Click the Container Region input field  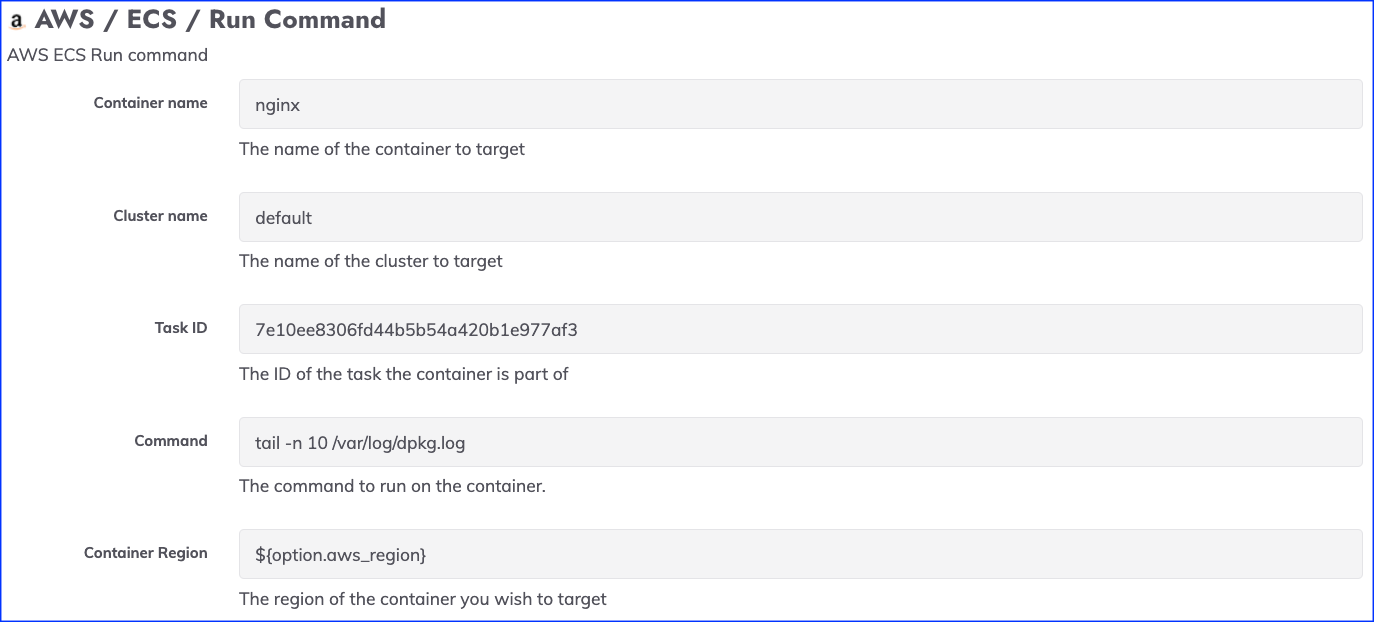(800, 554)
